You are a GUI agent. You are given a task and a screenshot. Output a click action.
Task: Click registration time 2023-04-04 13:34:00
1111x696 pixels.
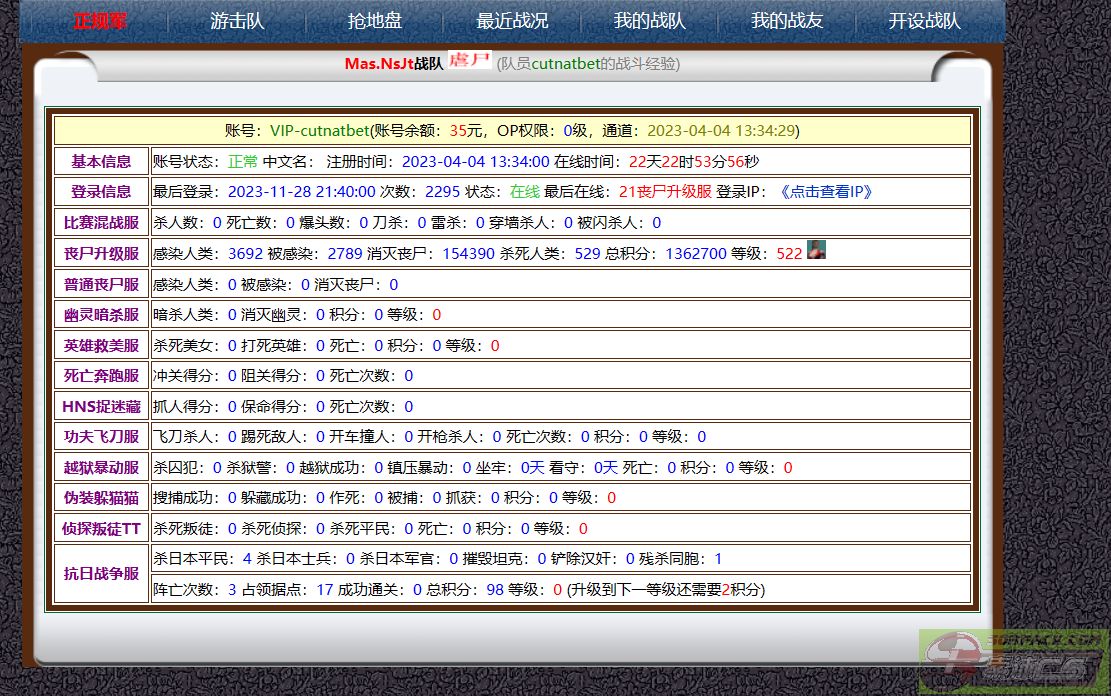[475, 162]
